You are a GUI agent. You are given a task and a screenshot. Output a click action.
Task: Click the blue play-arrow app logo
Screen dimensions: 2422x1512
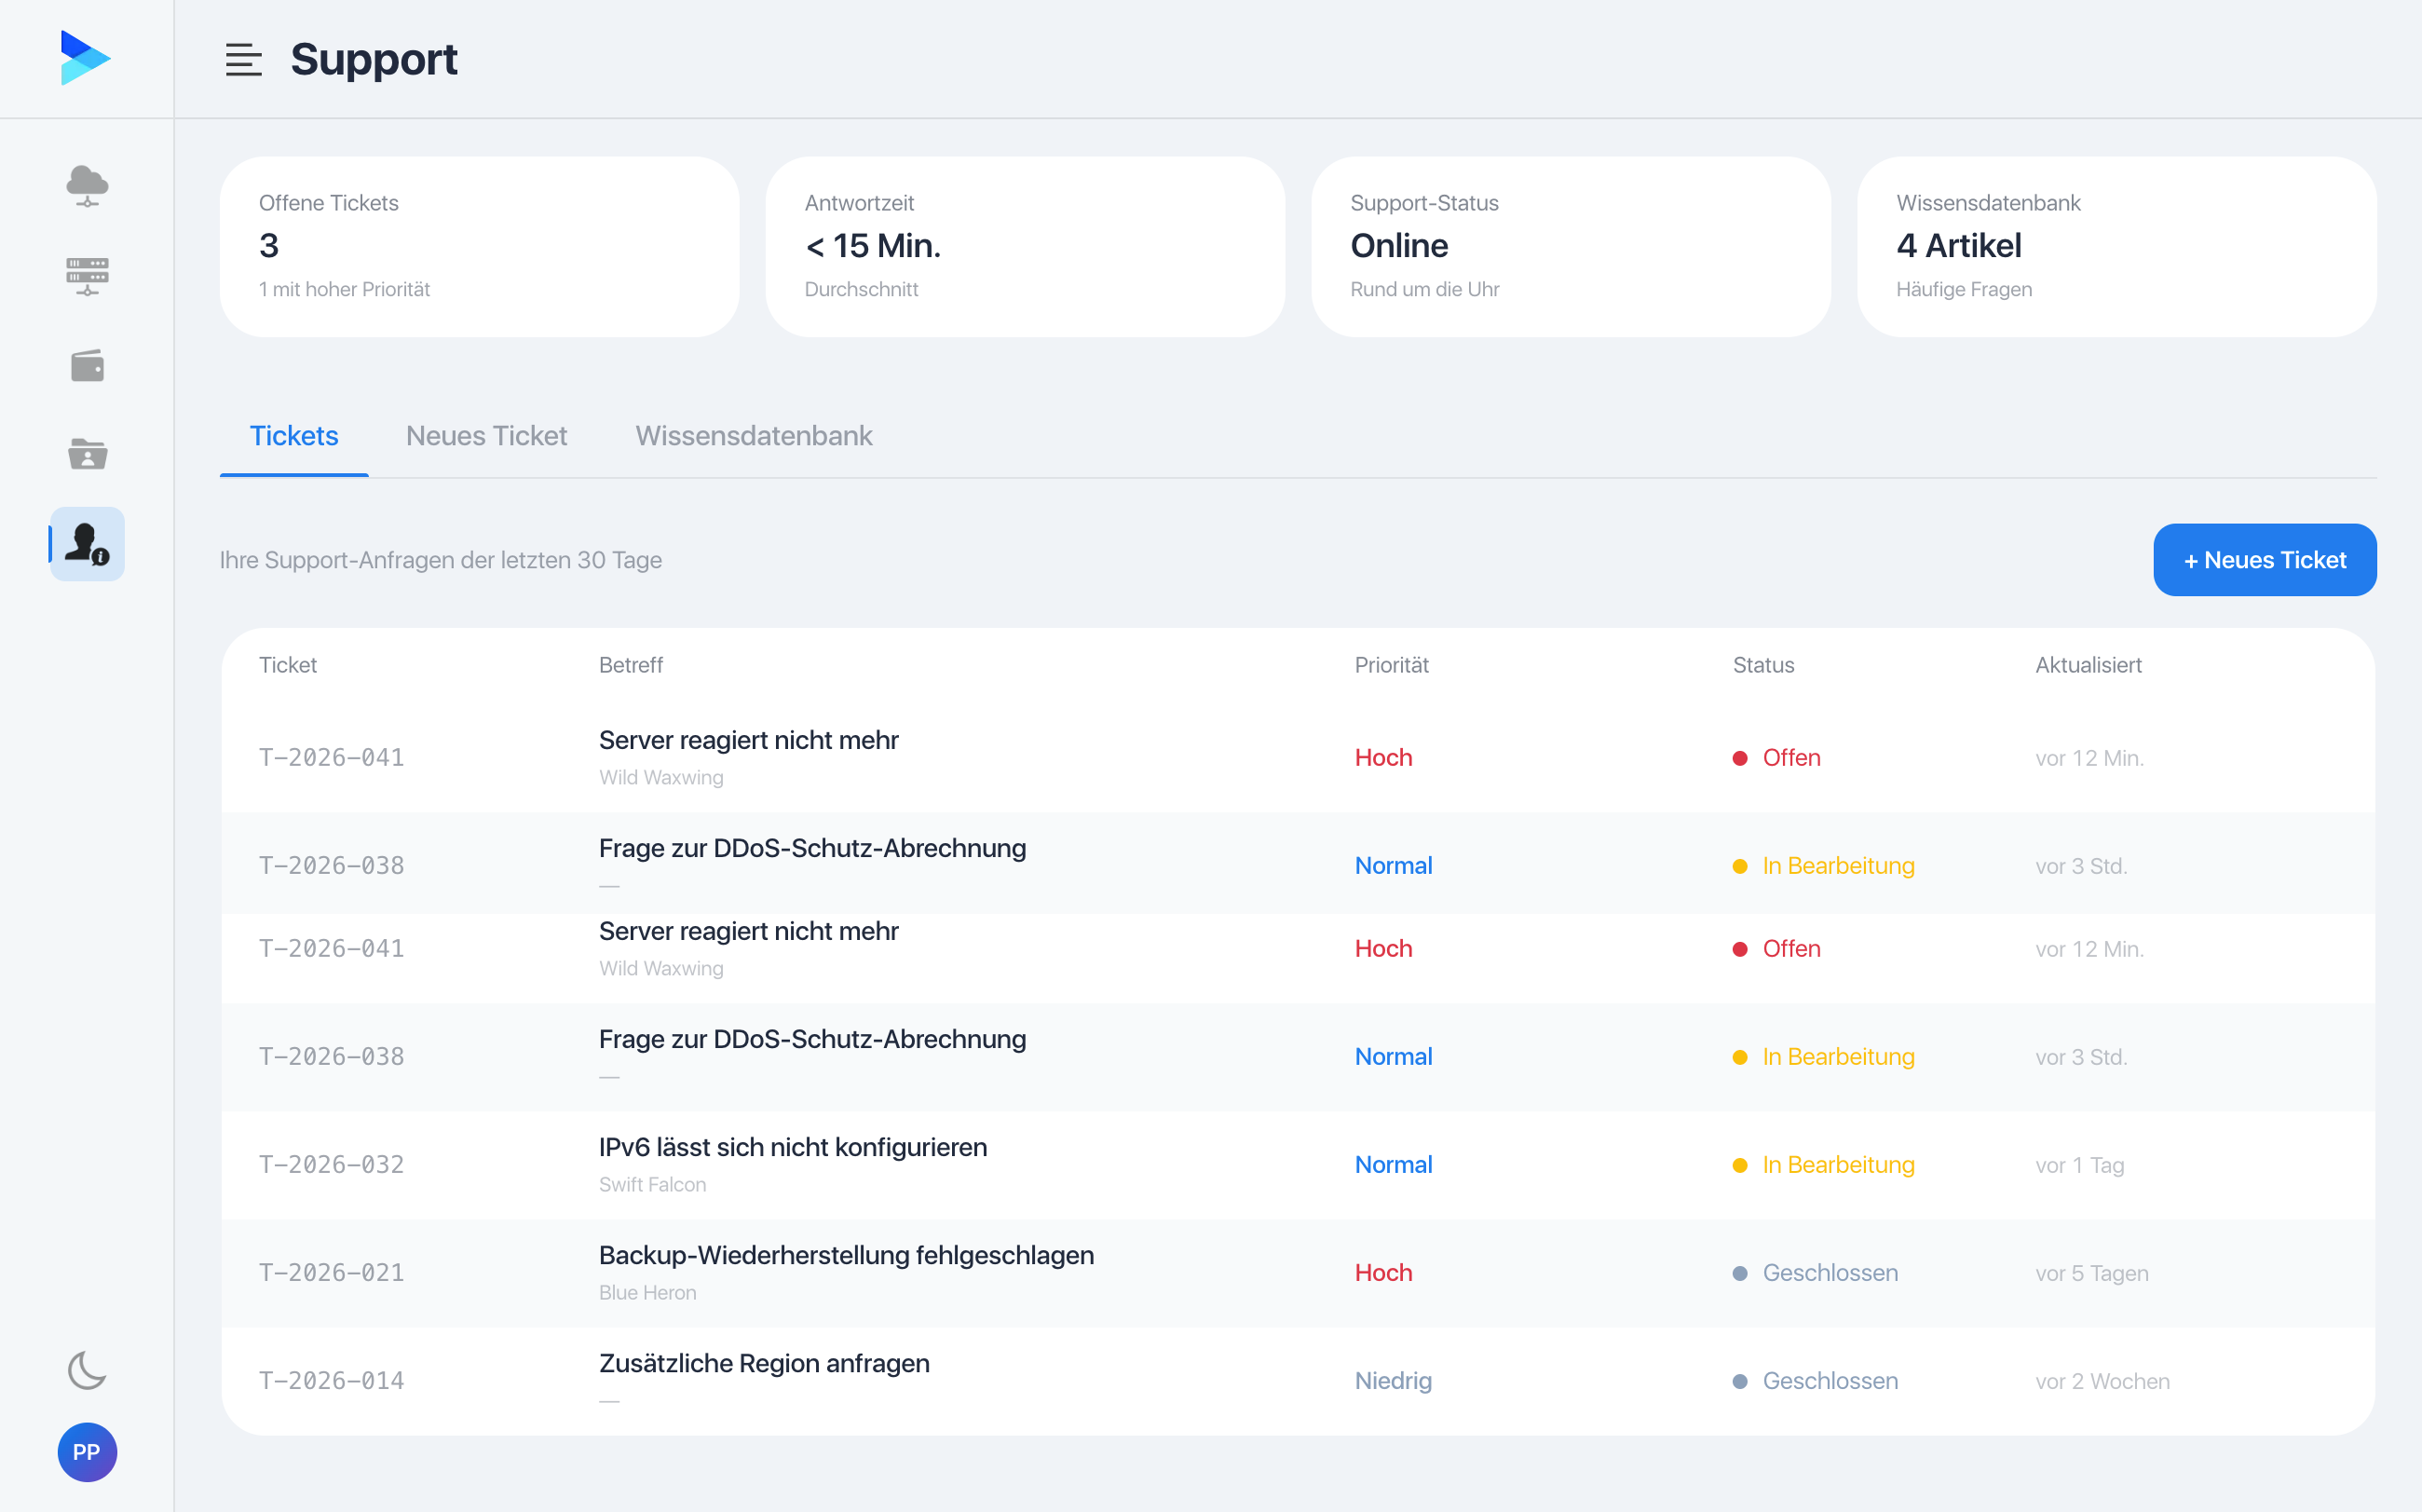tap(85, 57)
